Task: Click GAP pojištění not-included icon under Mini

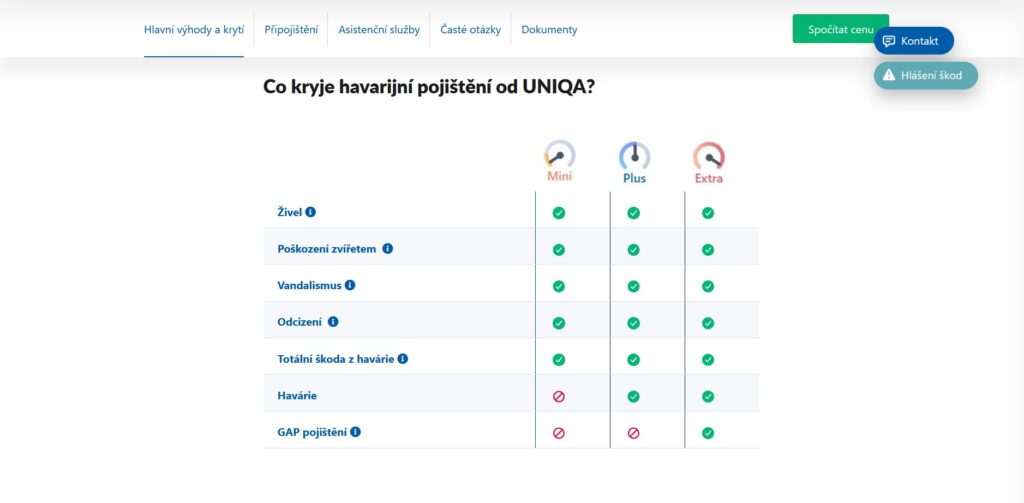Action: [x=559, y=432]
